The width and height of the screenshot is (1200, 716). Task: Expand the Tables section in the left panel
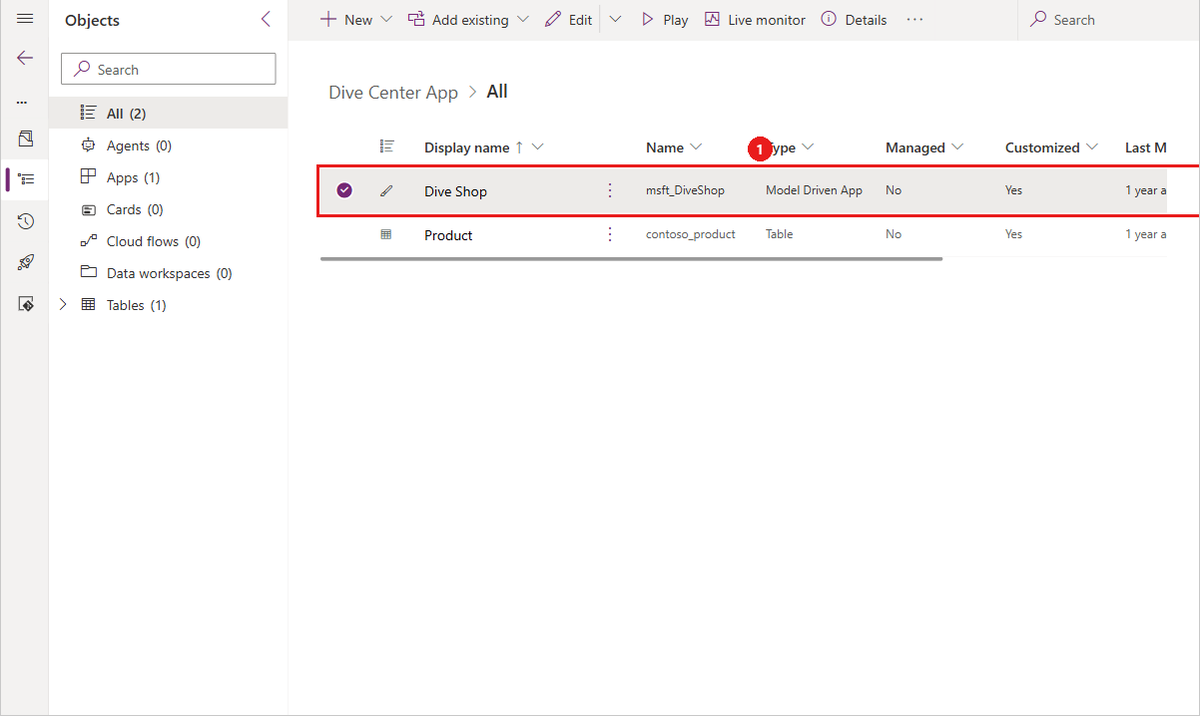62,304
